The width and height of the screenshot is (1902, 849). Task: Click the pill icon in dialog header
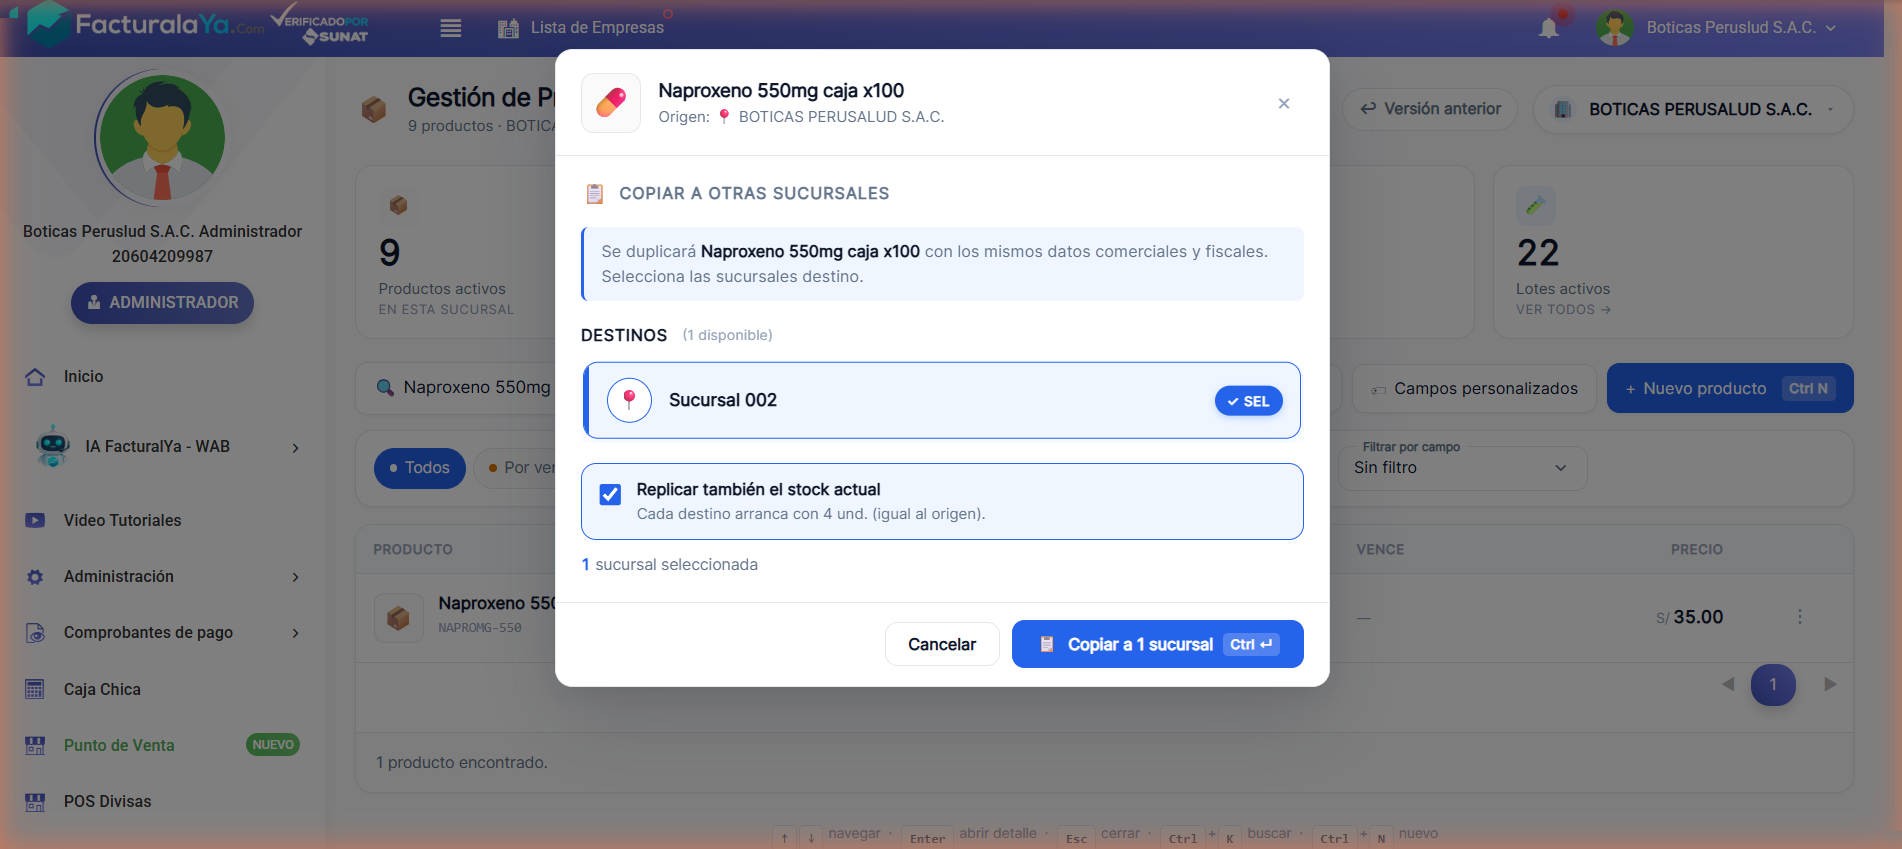tap(611, 103)
